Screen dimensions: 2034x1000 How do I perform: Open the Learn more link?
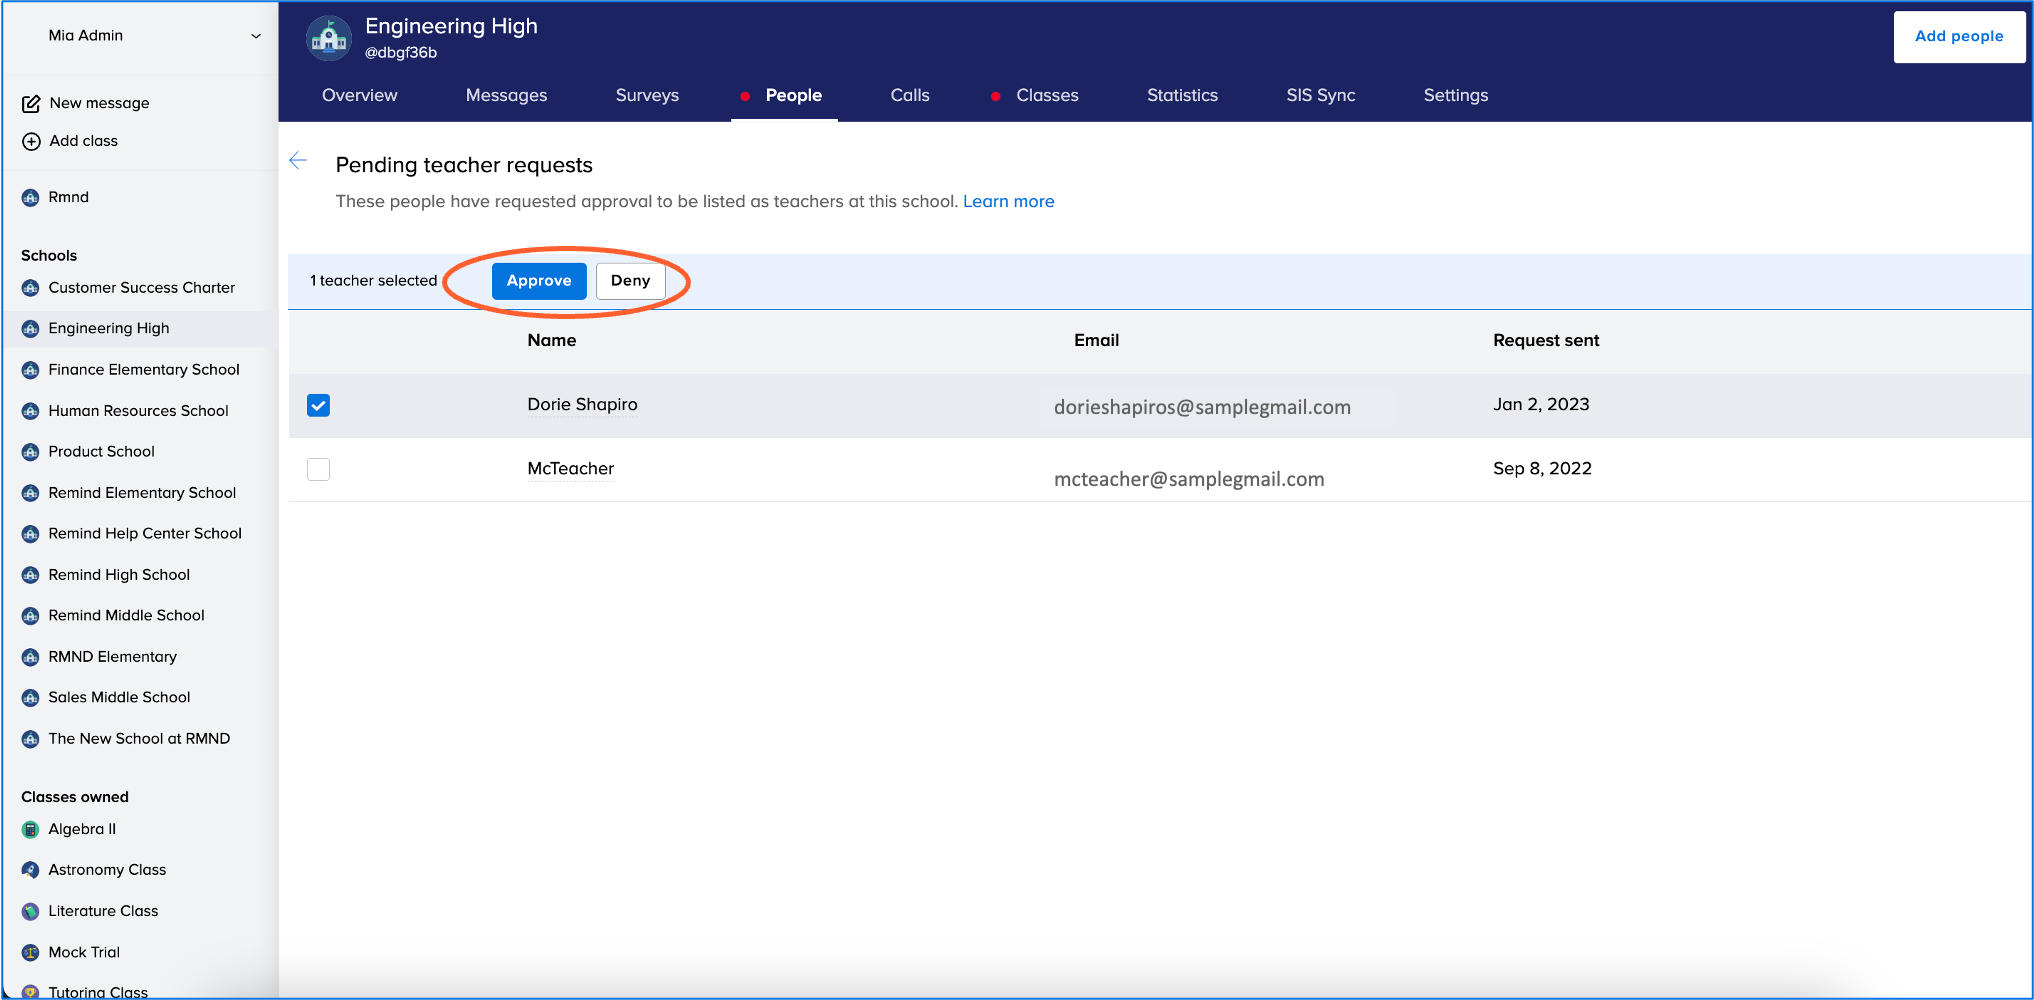click(1008, 201)
